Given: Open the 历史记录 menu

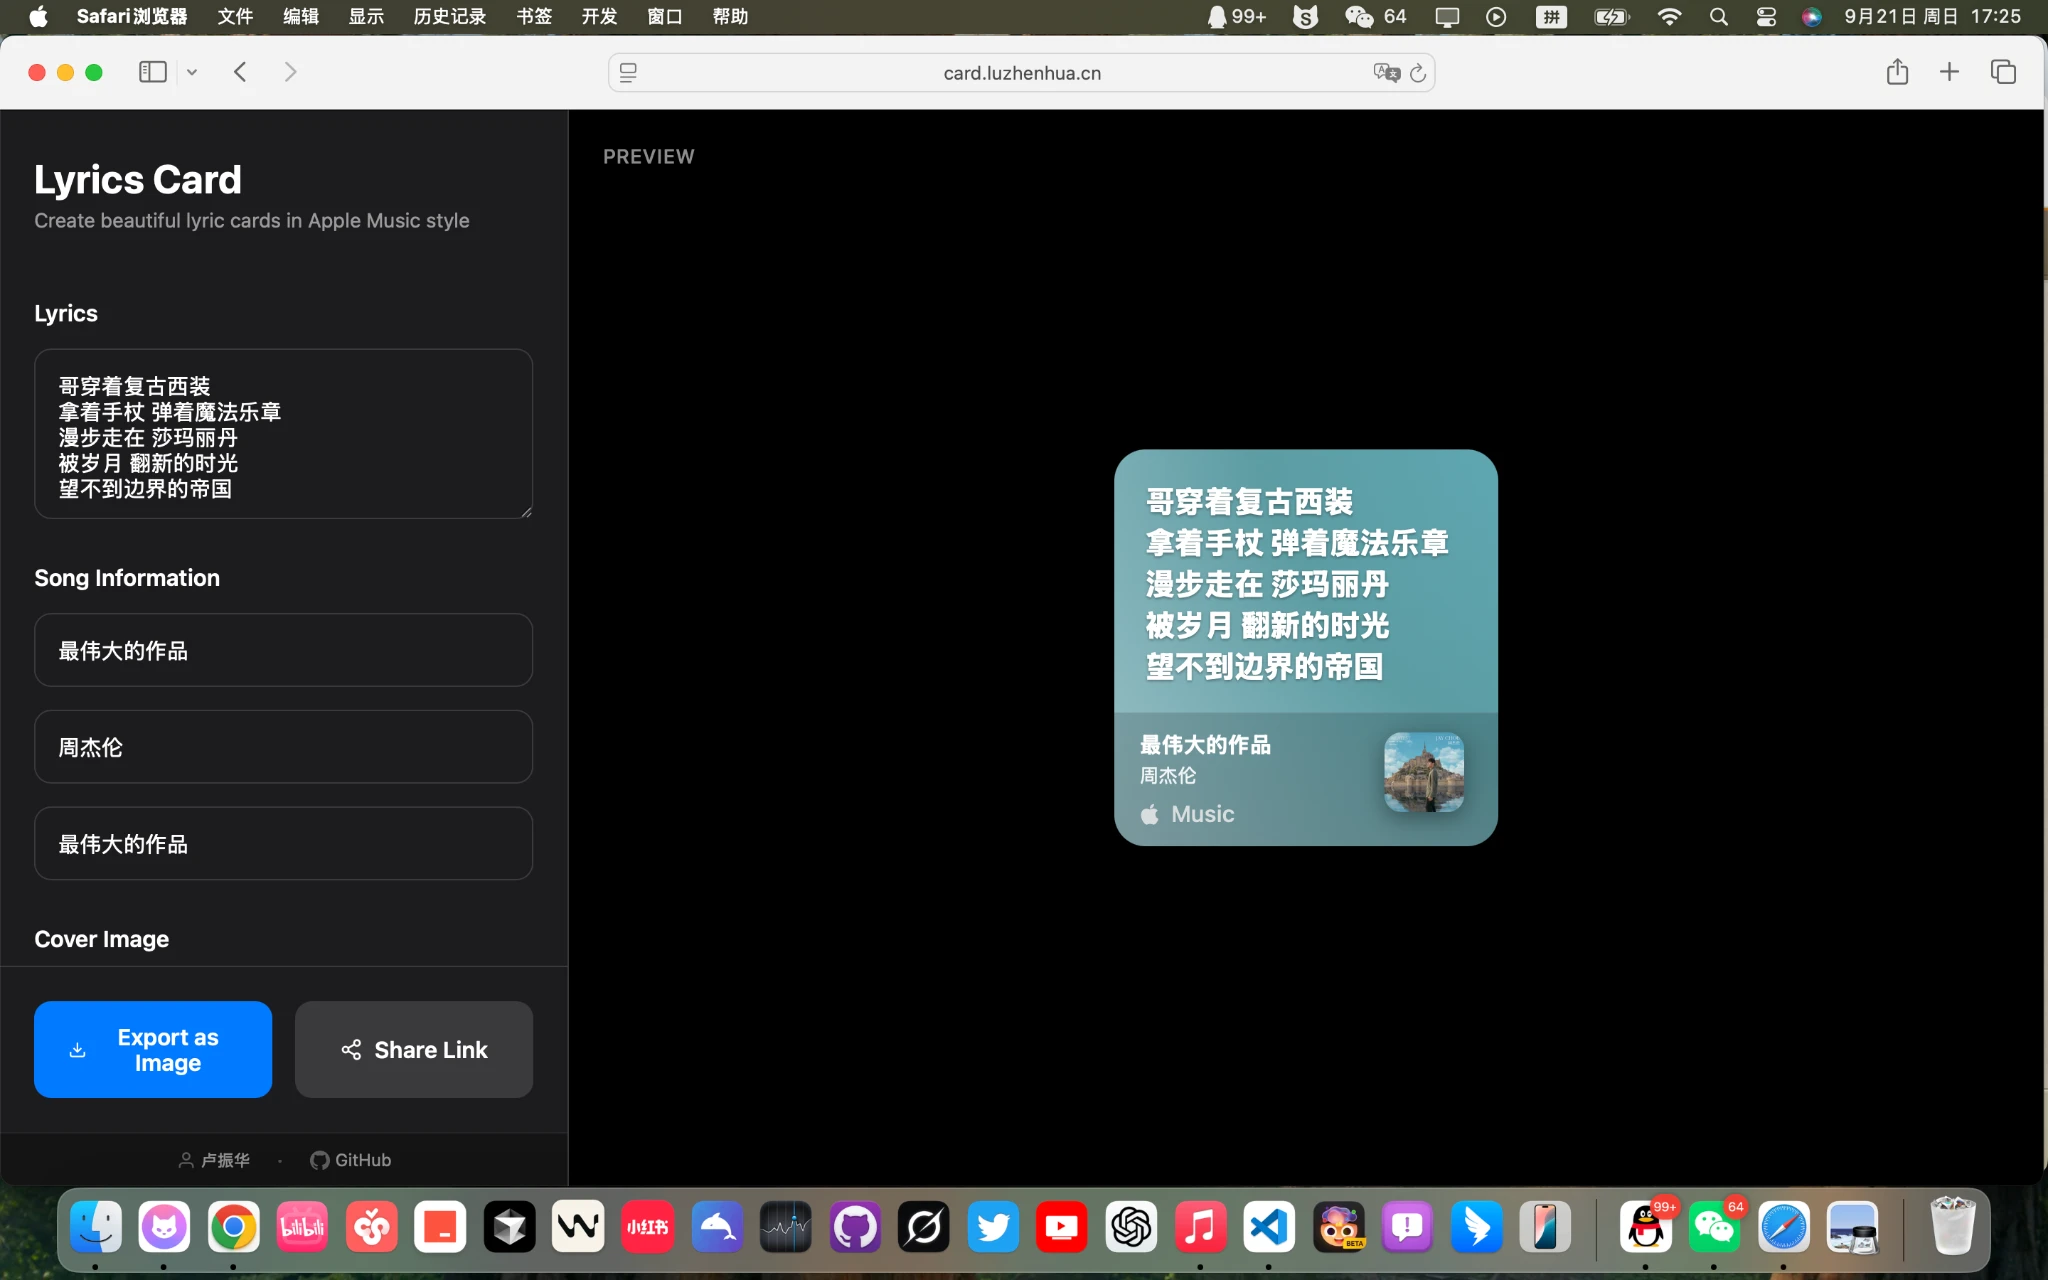Looking at the screenshot, I should [x=449, y=16].
